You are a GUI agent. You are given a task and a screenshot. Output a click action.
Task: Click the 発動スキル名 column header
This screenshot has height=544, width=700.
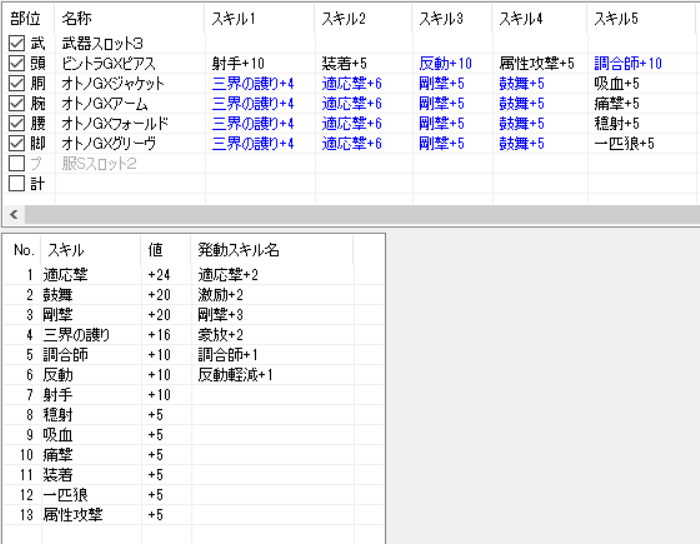[x=272, y=250]
